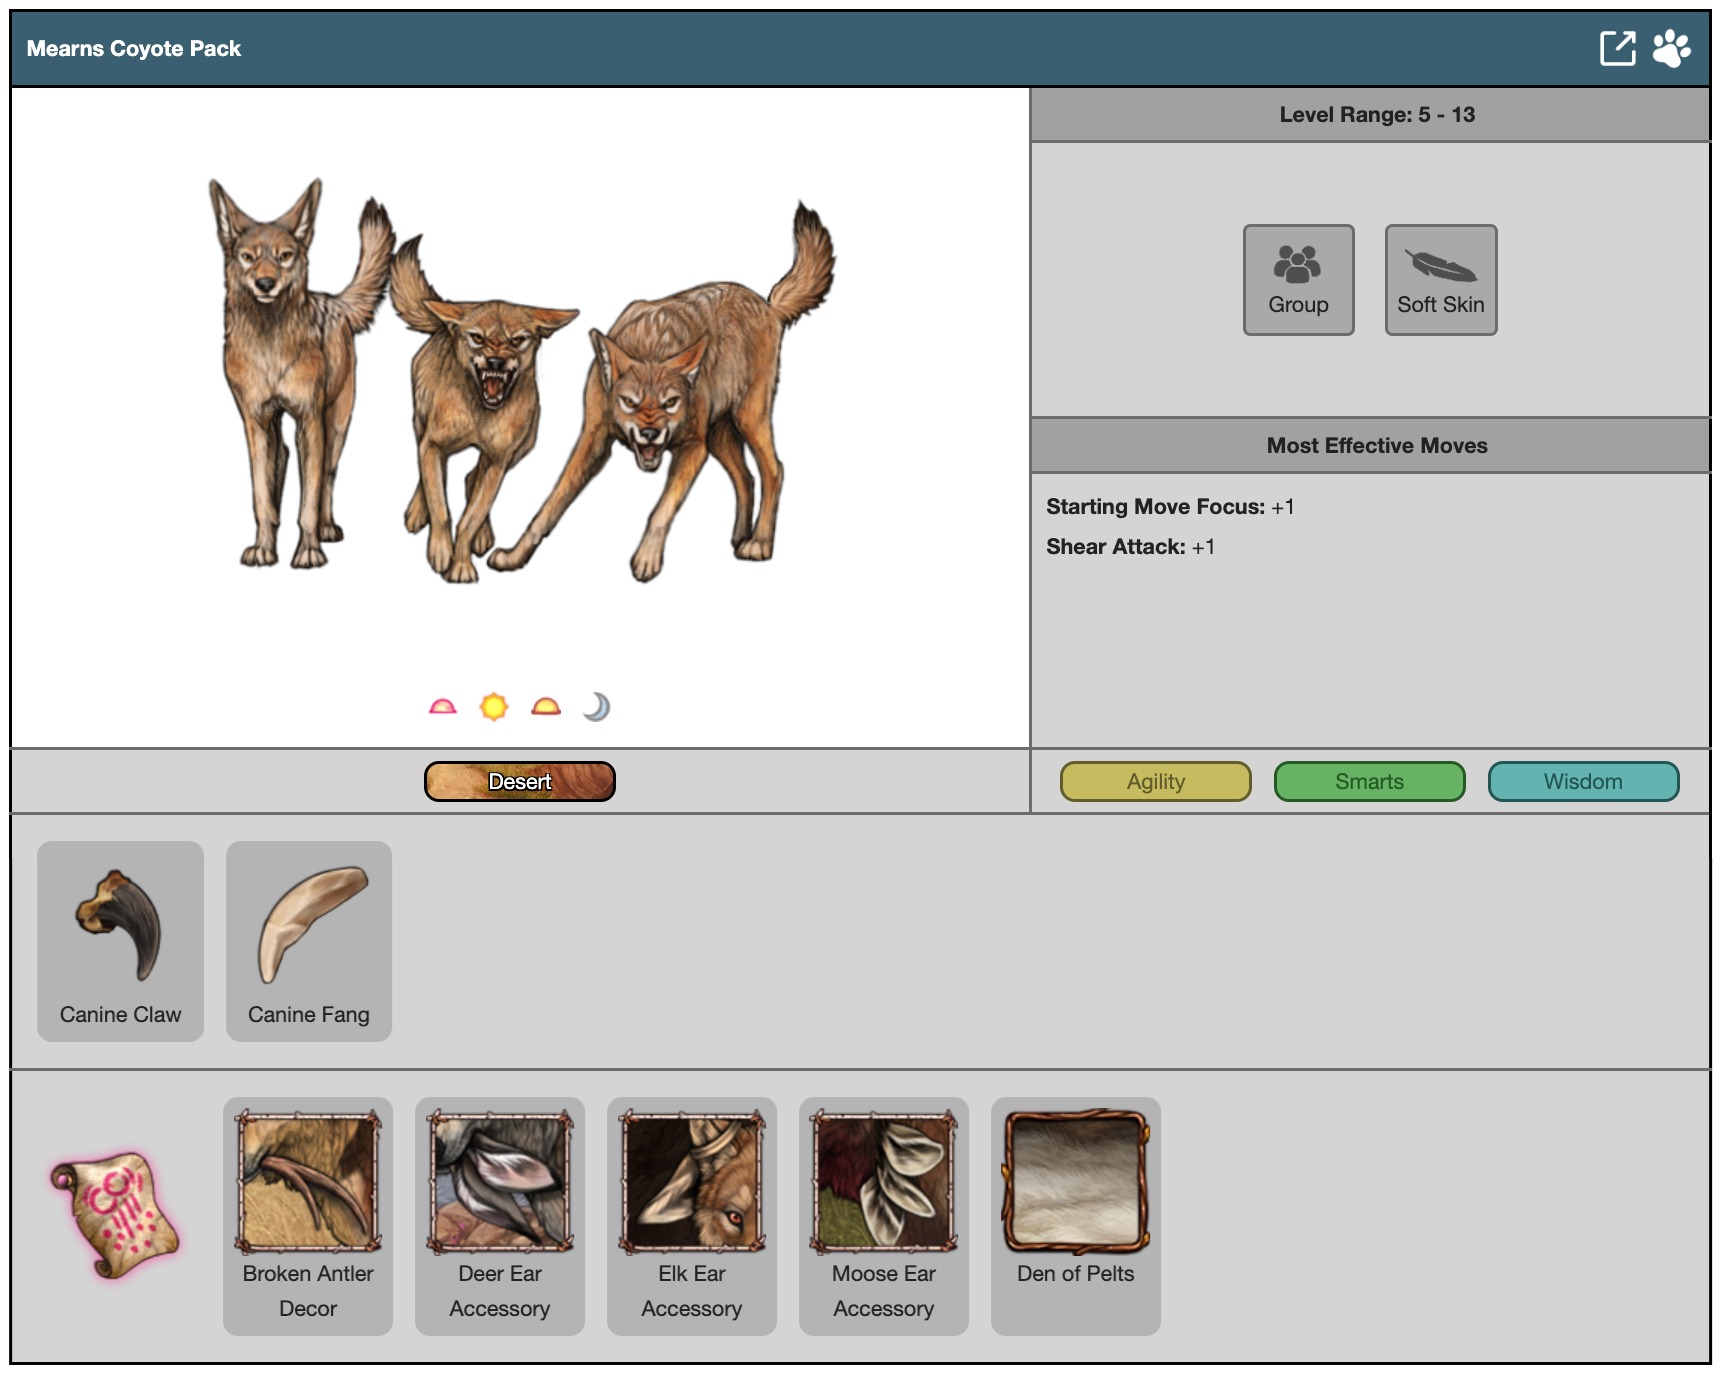Click the Desert biome tag
1720x1374 pixels.
click(519, 781)
